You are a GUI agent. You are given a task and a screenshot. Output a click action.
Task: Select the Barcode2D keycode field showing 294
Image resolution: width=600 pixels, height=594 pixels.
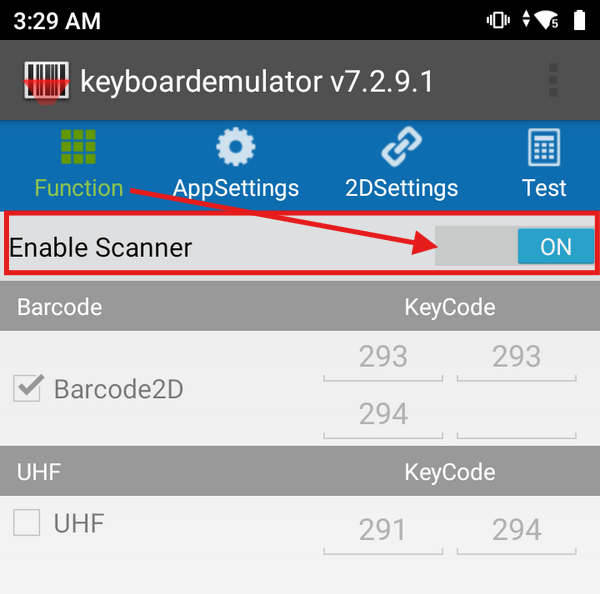pos(383,413)
